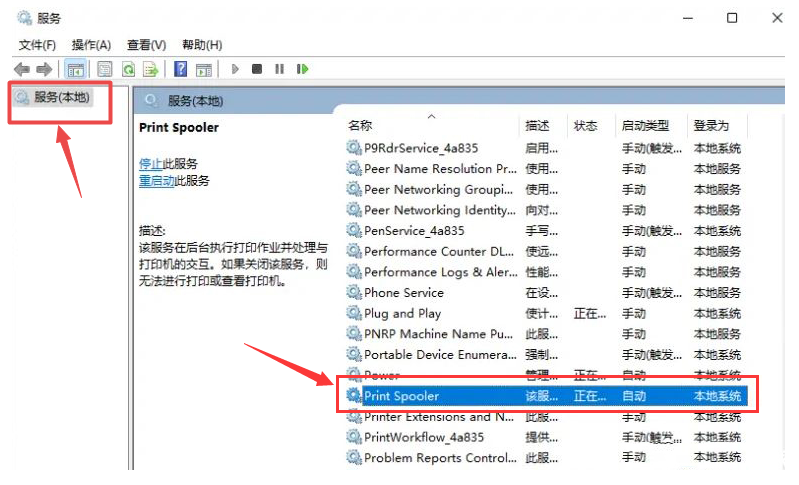Click the gear icon beside PenService_4a835
Viewport: 799px width, 485px height.
coord(354,230)
